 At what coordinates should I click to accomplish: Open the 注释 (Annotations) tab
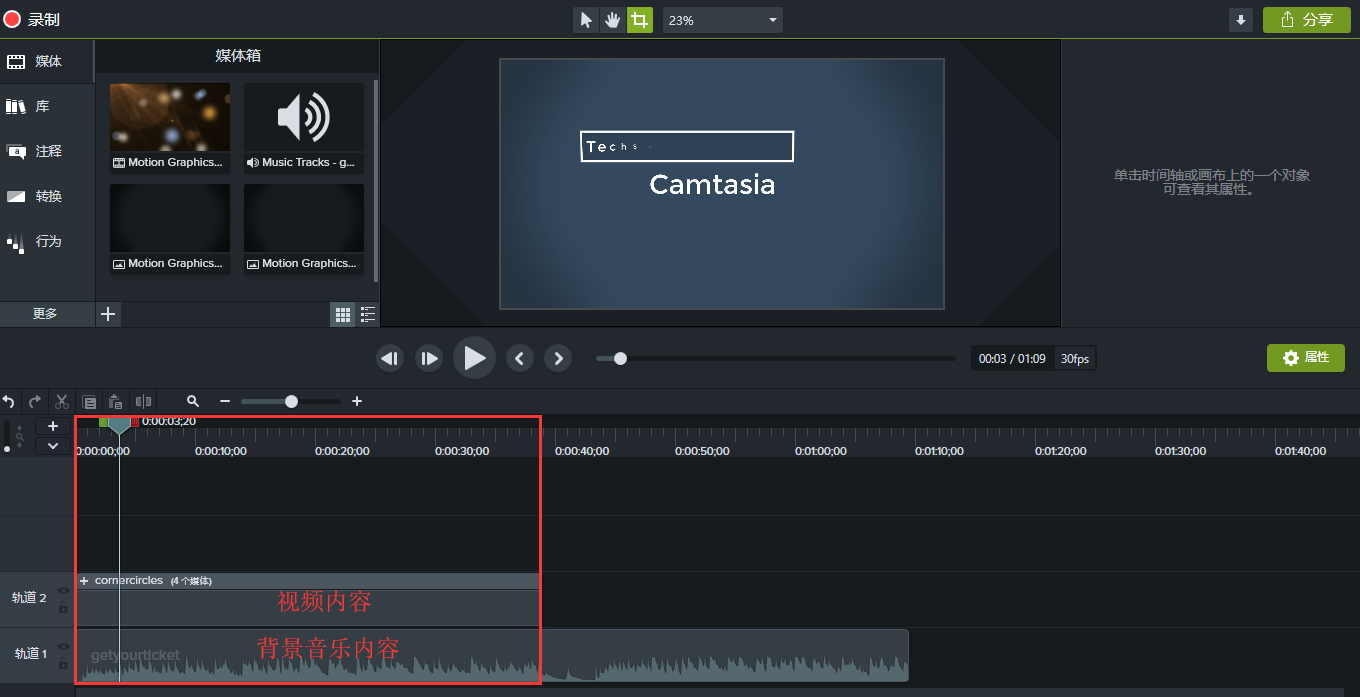click(x=48, y=151)
